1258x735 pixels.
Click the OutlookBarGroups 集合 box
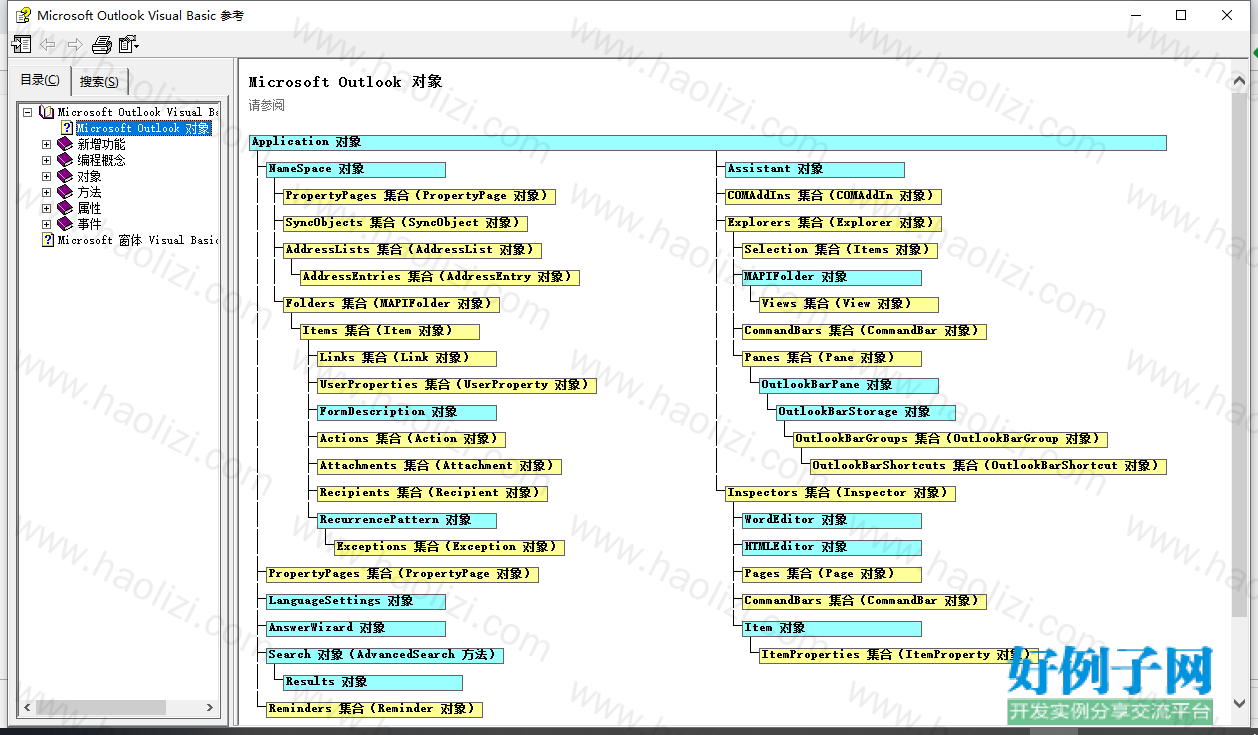point(950,439)
